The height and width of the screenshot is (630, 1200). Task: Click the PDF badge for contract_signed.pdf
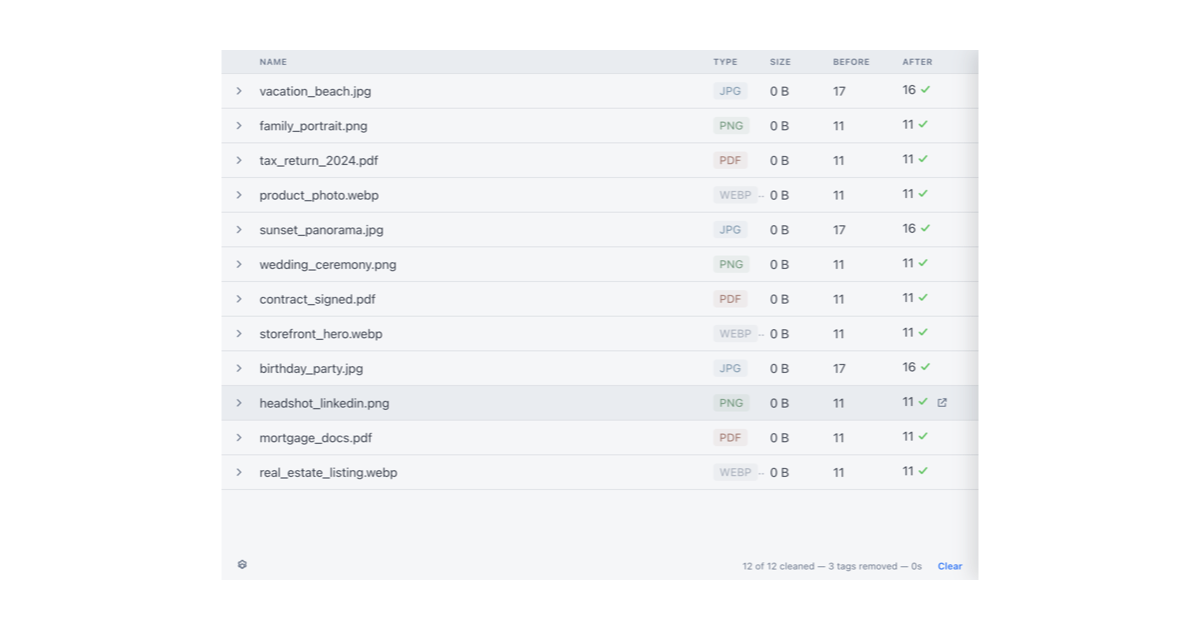point(731,299)
